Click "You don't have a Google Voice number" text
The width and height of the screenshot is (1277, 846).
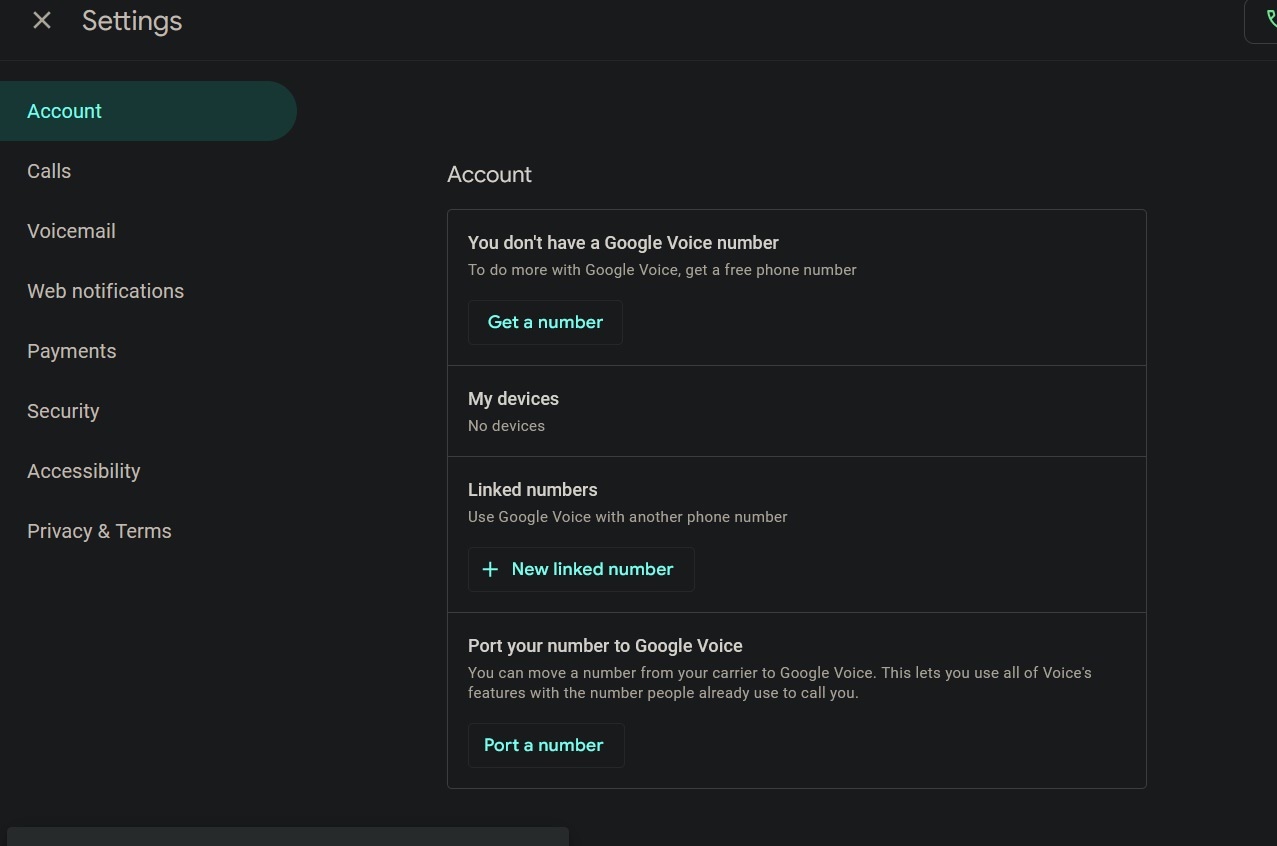pos(623,243)
